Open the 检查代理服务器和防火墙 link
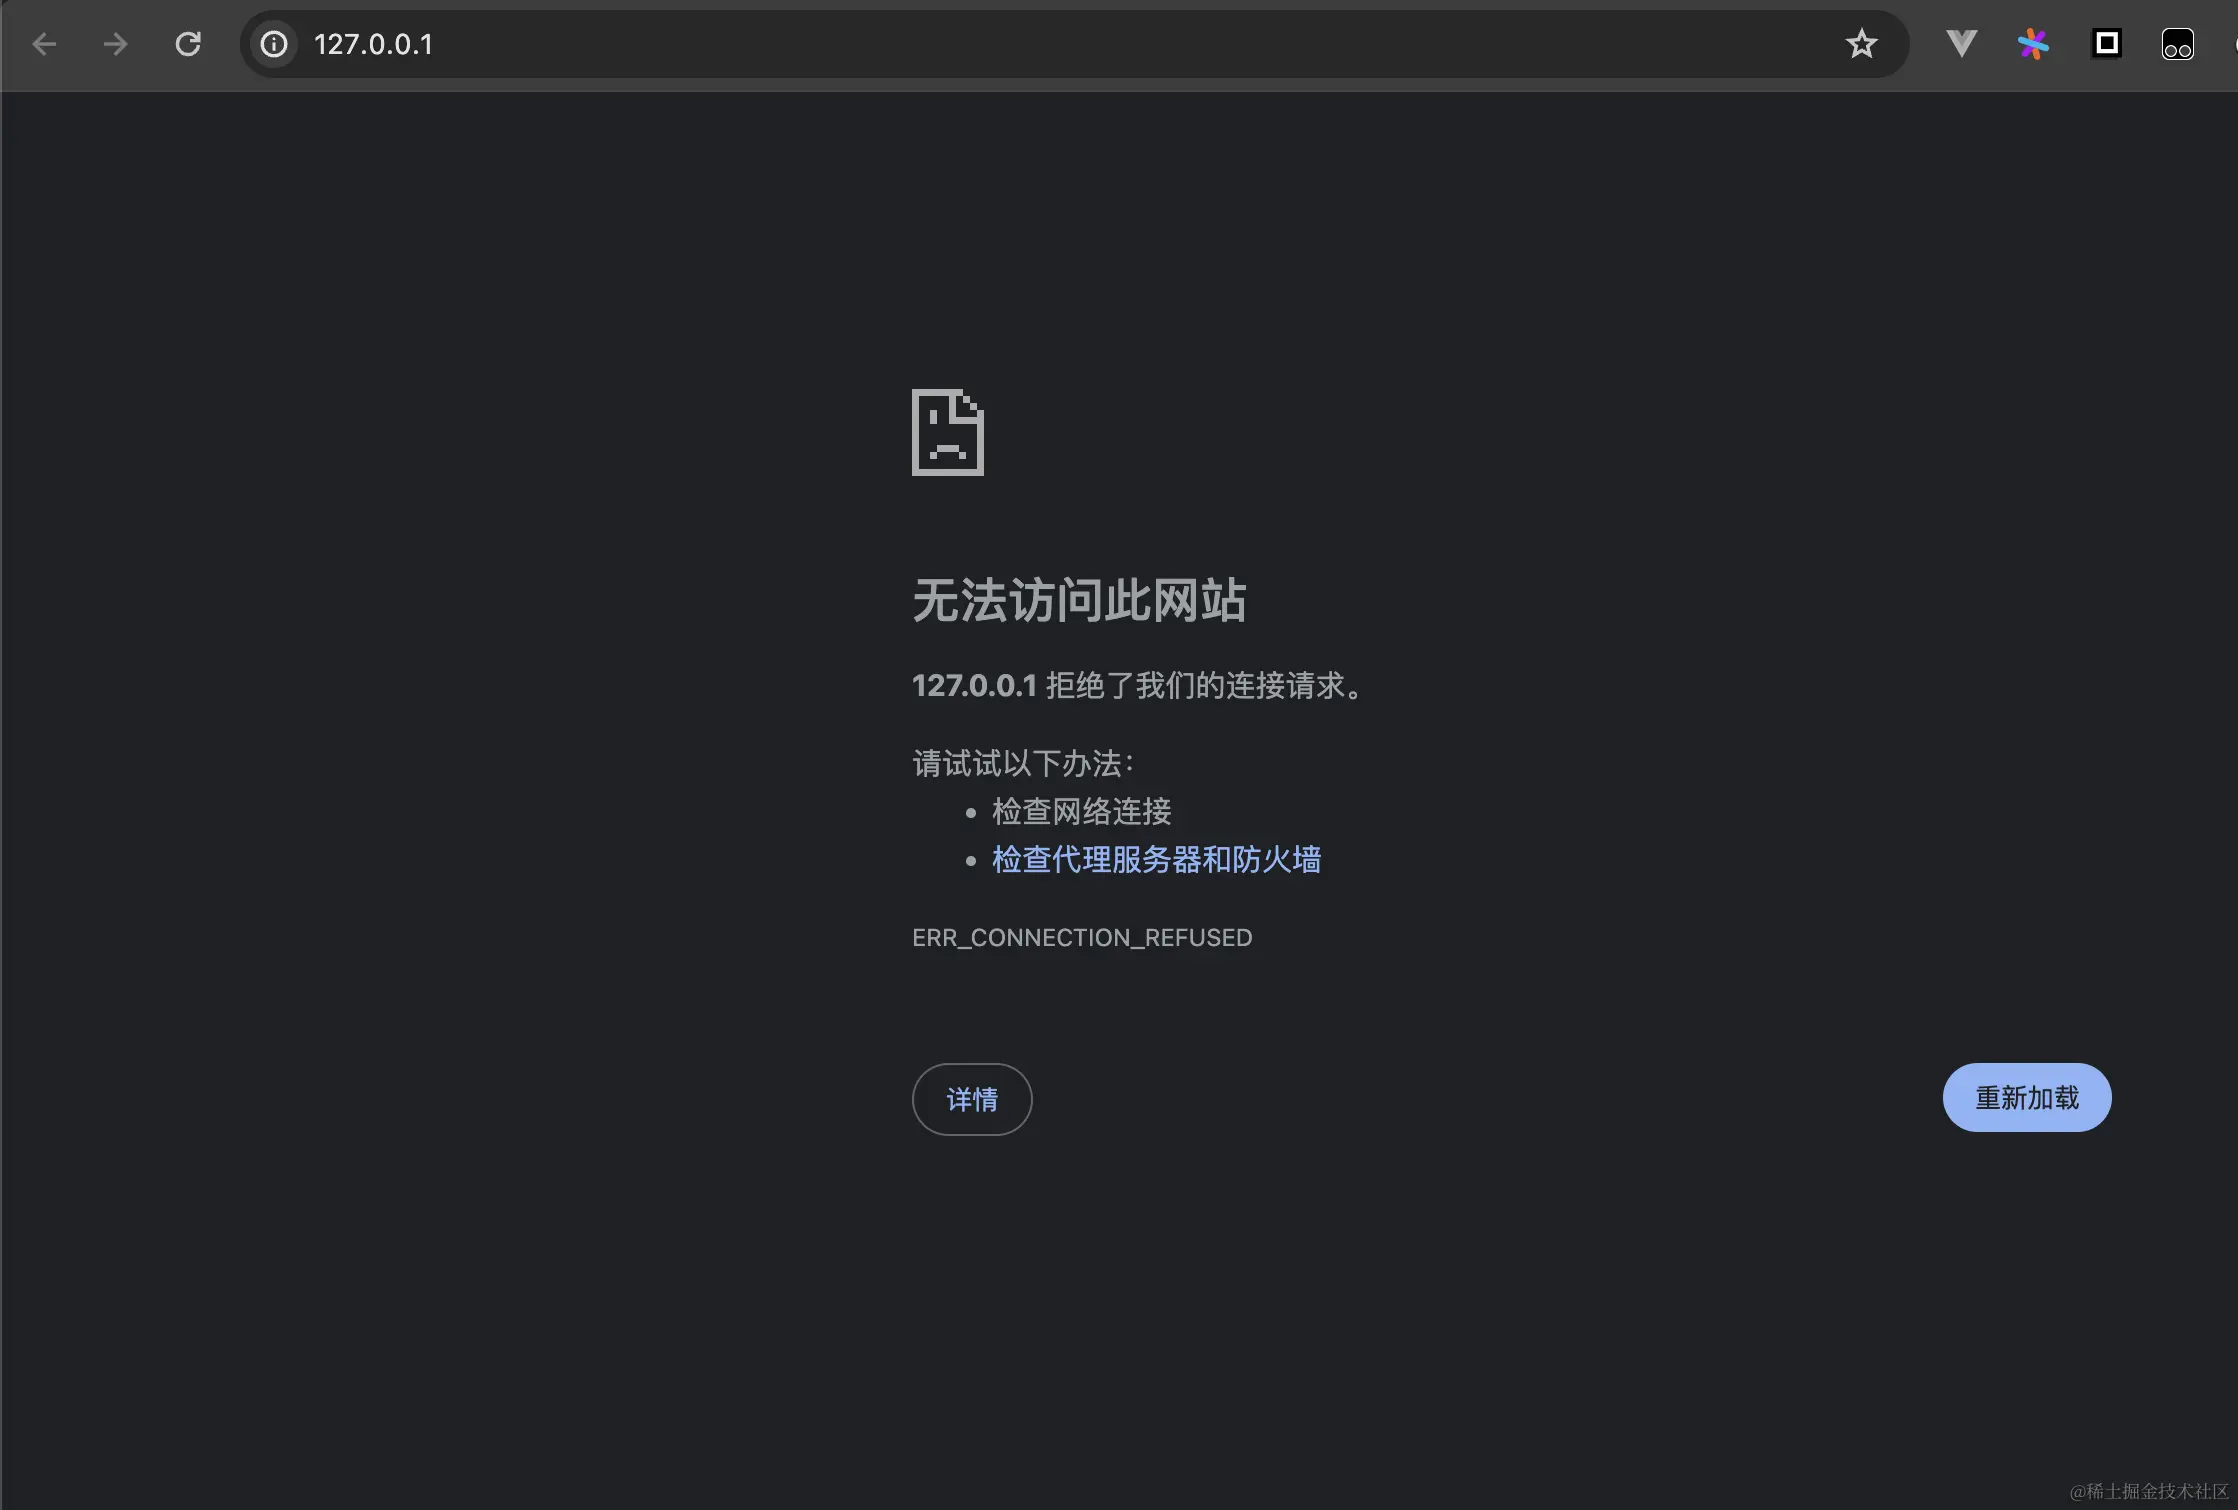This screenshot has width=2238, height=1510. 1156,860
